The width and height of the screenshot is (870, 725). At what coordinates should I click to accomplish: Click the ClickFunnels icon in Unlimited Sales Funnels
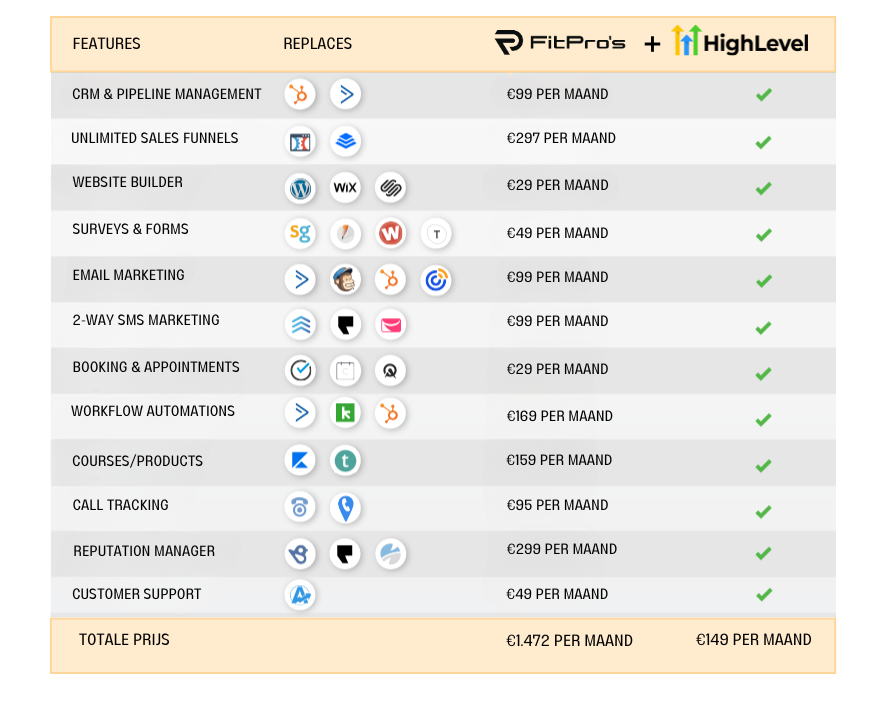click(x=300, y=141)
